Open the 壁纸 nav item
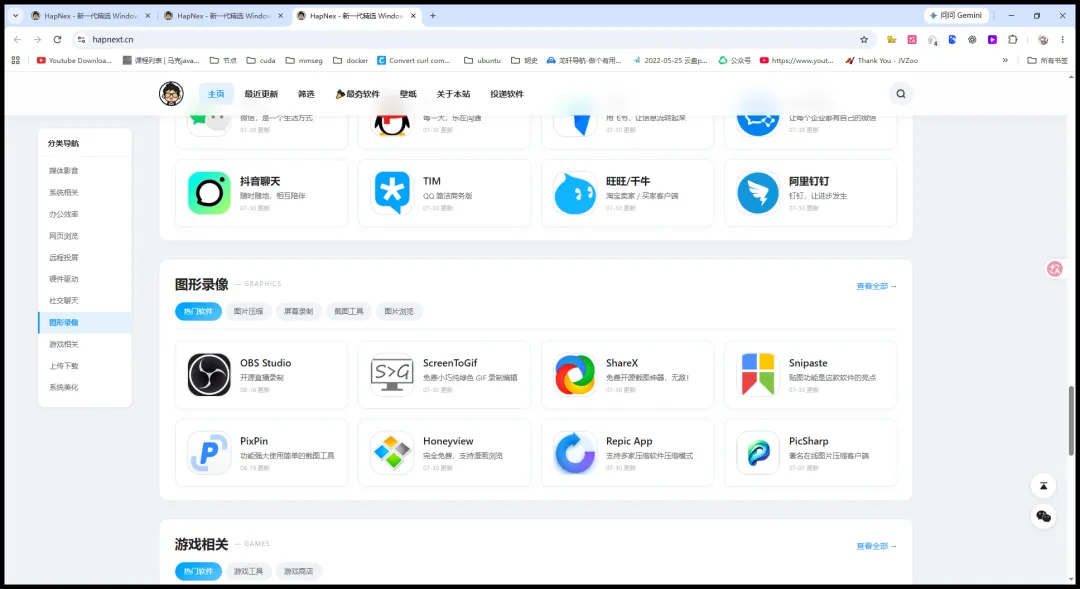The height and width of the screenshot is (589, 1080). point(408,94)
